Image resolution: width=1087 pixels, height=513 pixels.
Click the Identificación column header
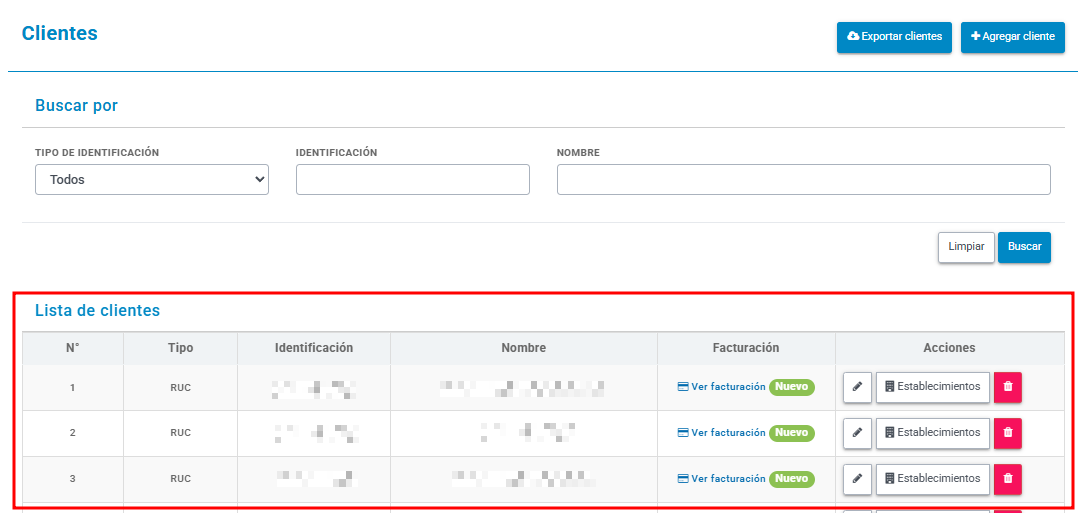[314, 348]
